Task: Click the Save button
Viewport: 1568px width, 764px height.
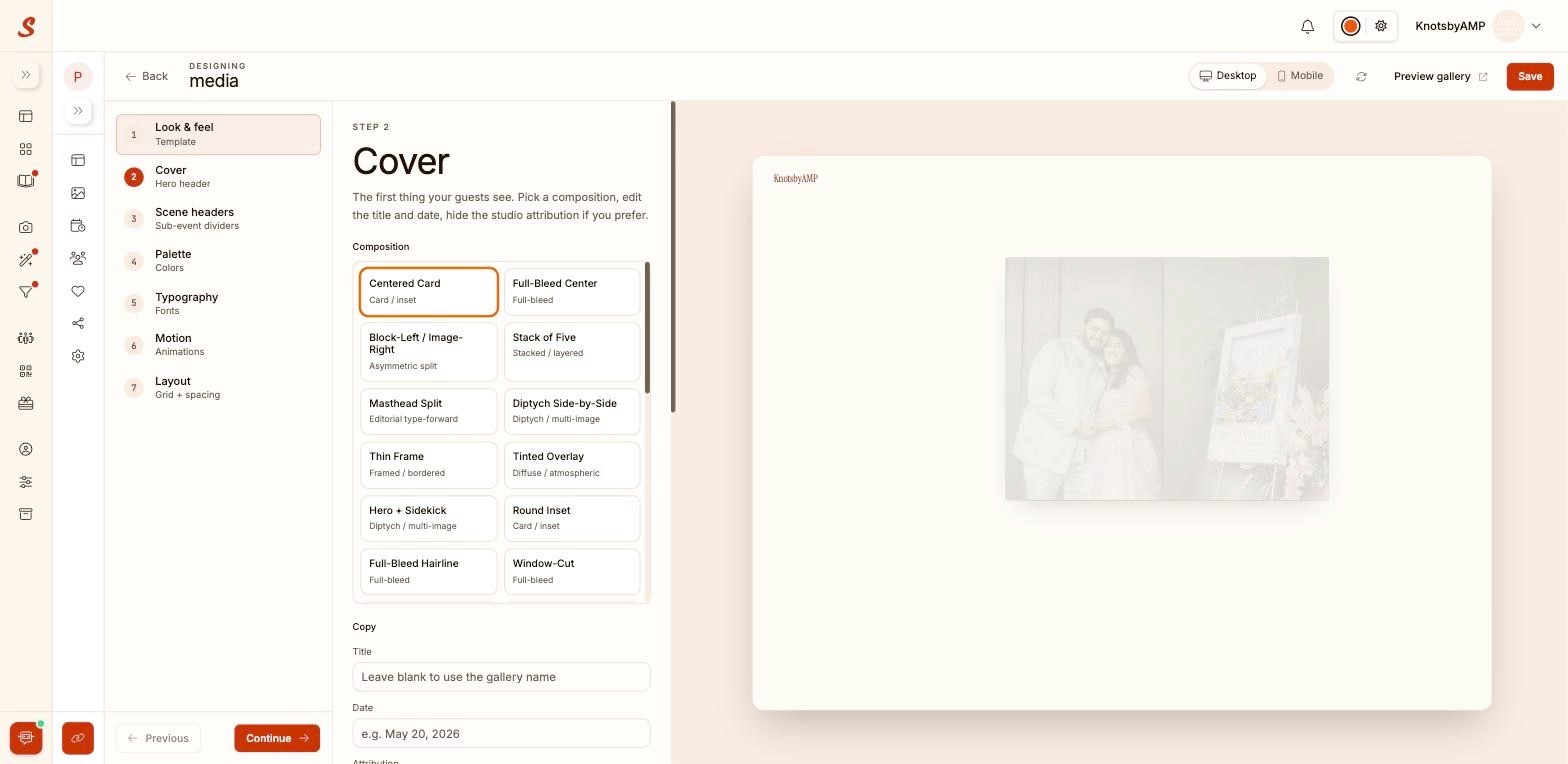Action: point(1530,77)
